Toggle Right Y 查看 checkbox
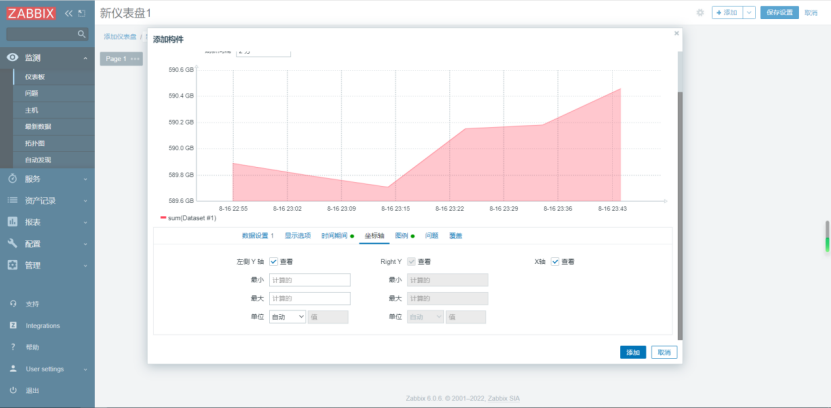The height and width of the screenshot is (408, 831). pos(411,261)
